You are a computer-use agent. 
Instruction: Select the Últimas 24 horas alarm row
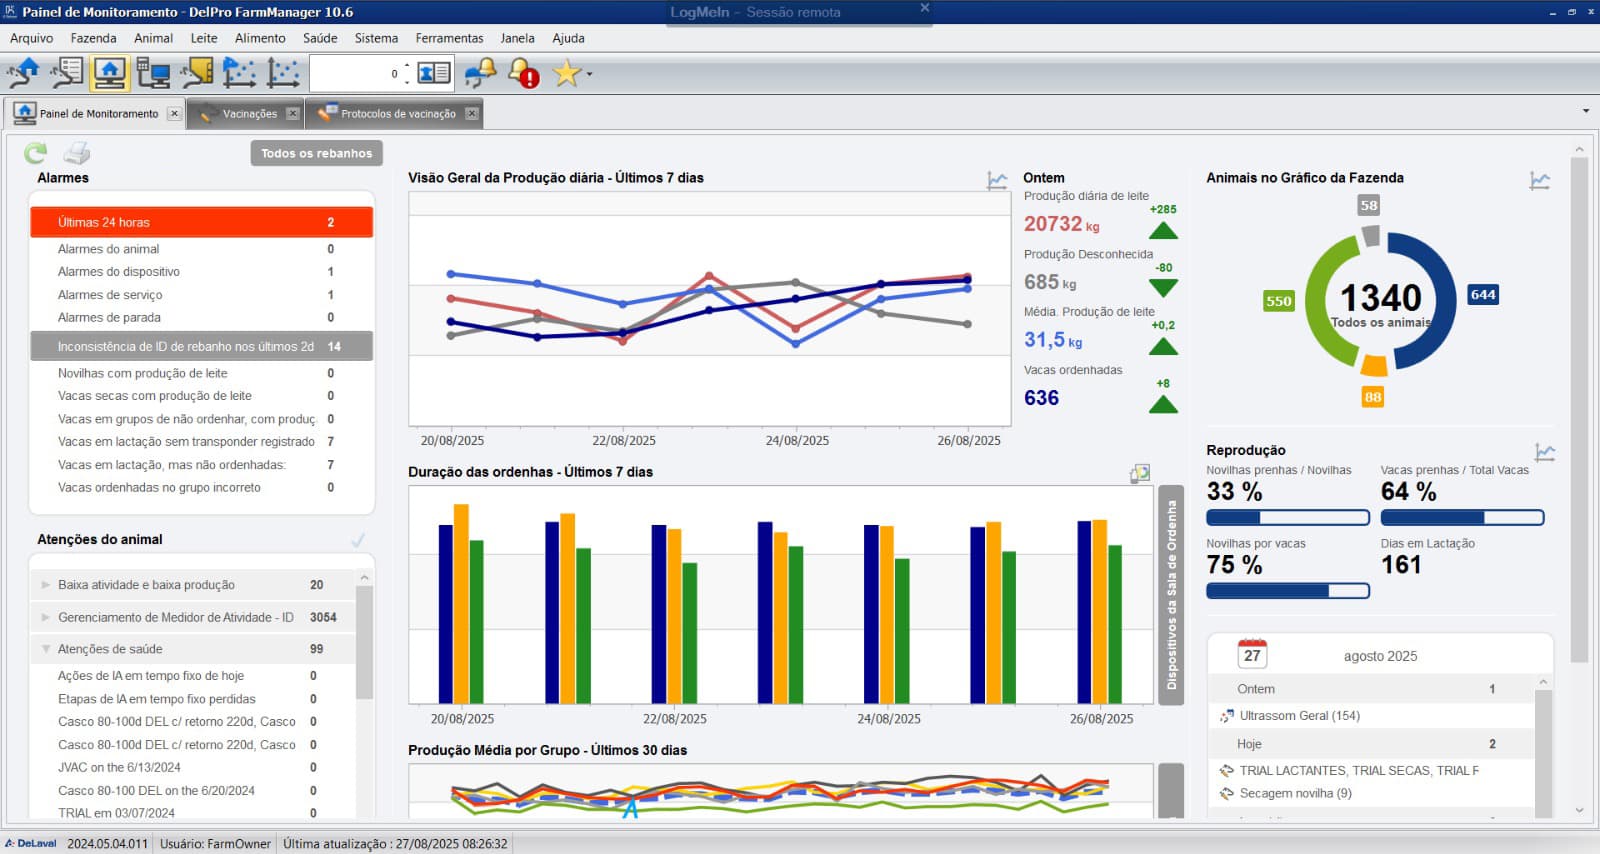pyautogui.click(x=201, y=222)
